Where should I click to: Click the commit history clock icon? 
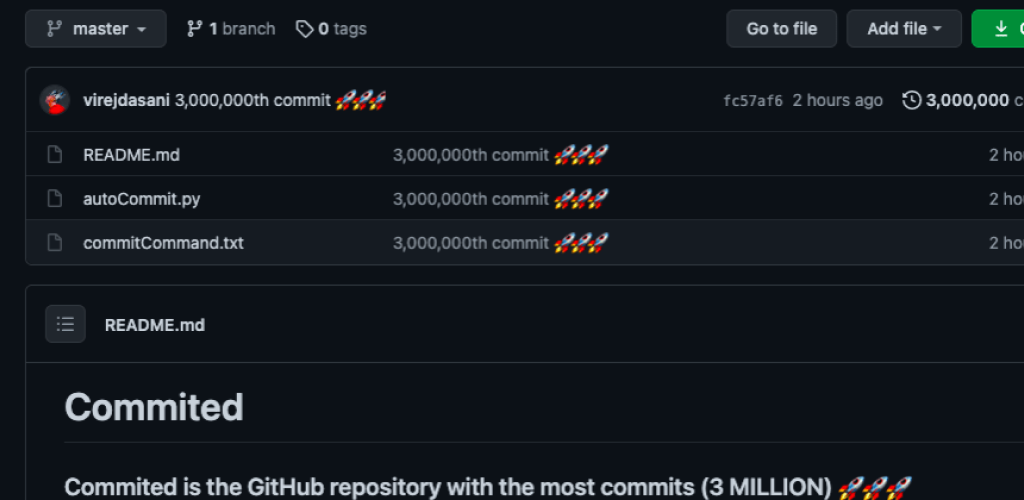pos(911,100)
